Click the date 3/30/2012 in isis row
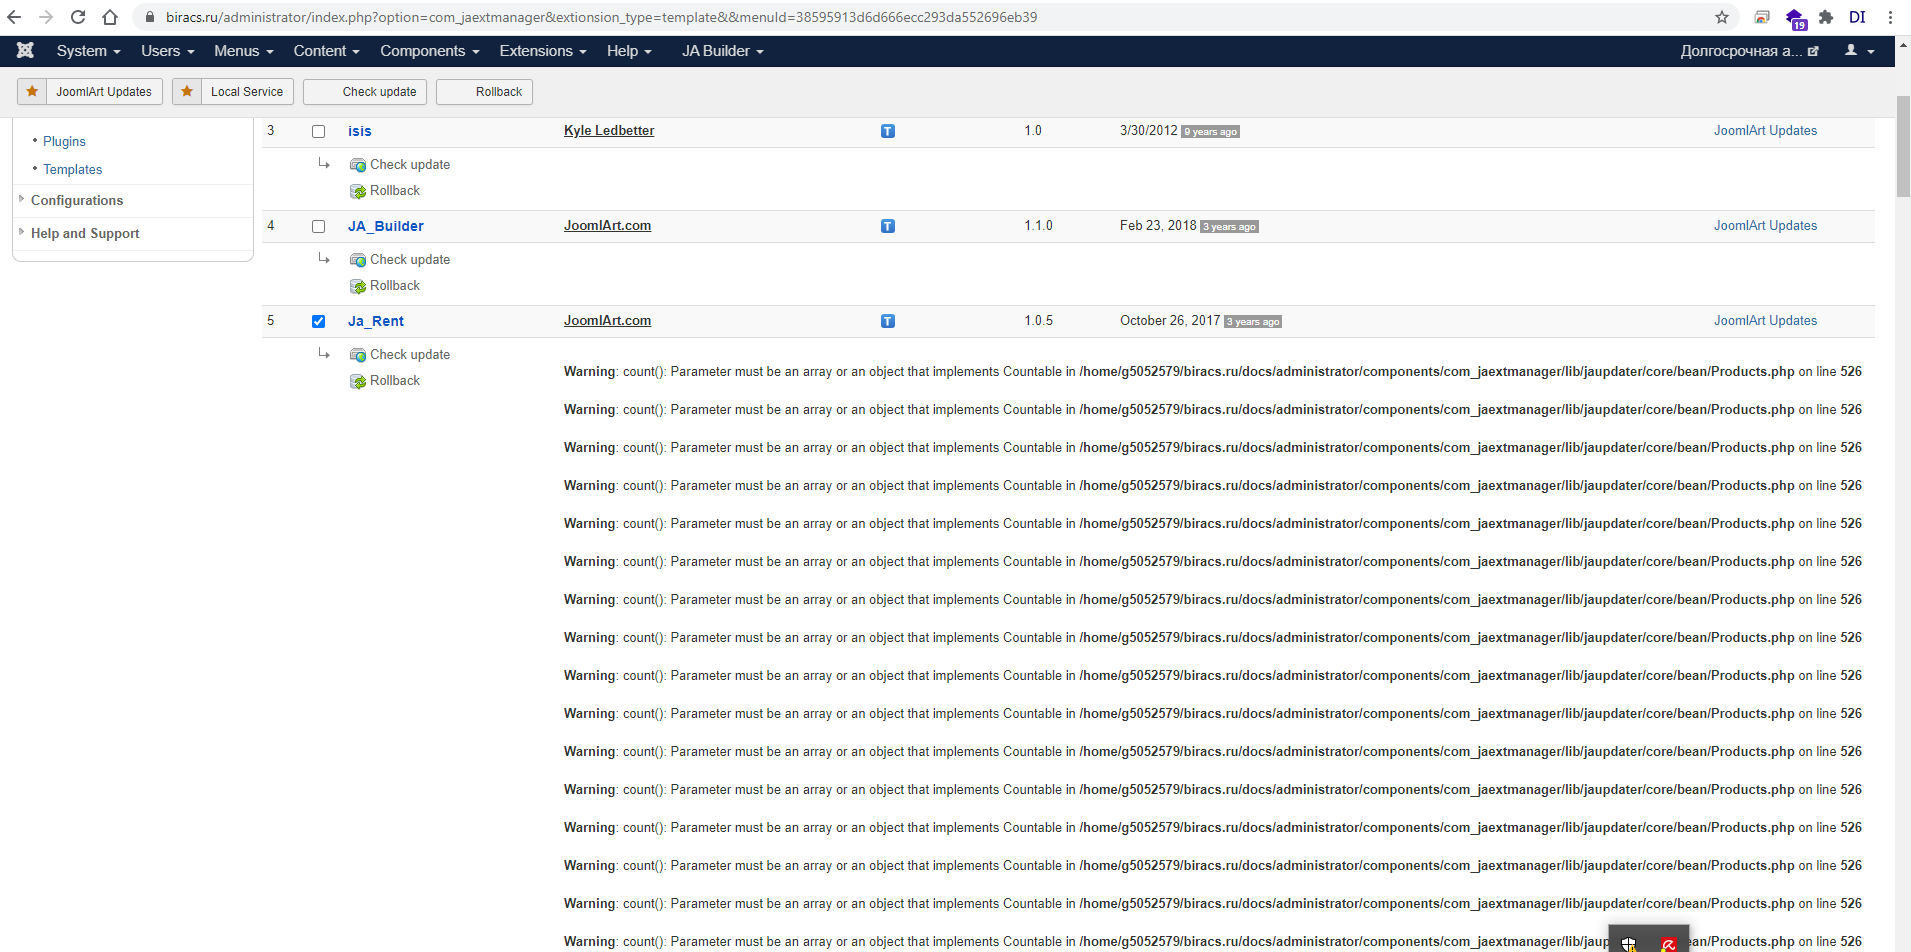Viewport: 1911px width, 952px height. click(x=1149, y=131)
